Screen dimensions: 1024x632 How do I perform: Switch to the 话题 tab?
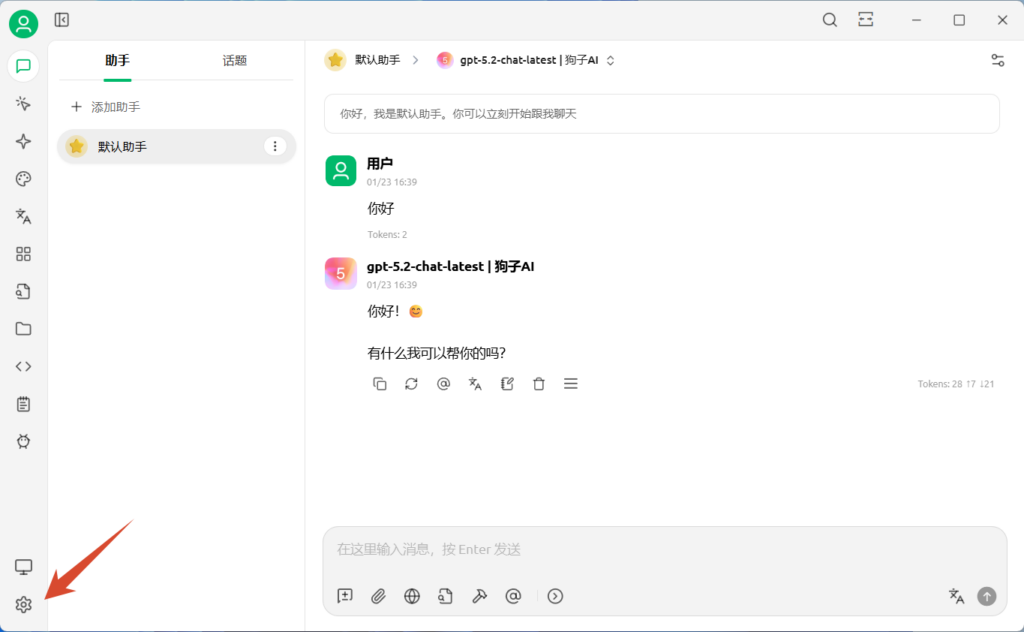234,61
